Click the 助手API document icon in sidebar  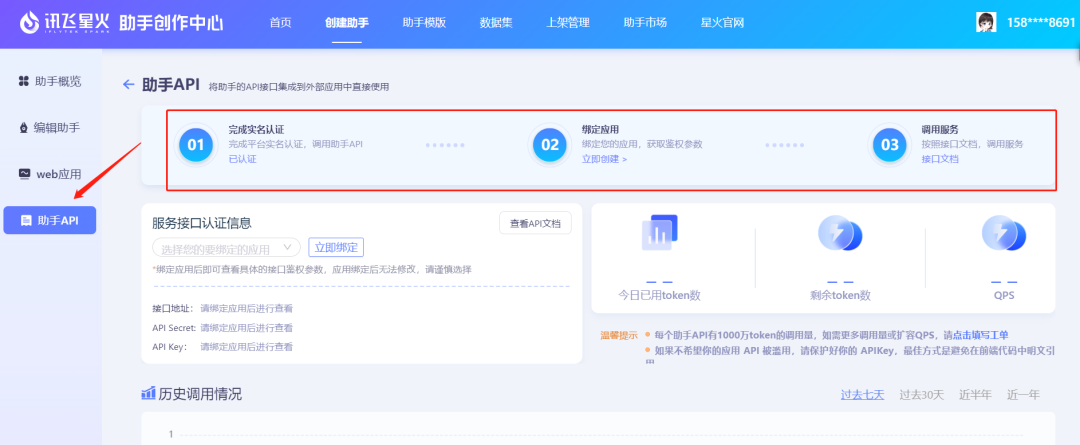coord(26,220)
